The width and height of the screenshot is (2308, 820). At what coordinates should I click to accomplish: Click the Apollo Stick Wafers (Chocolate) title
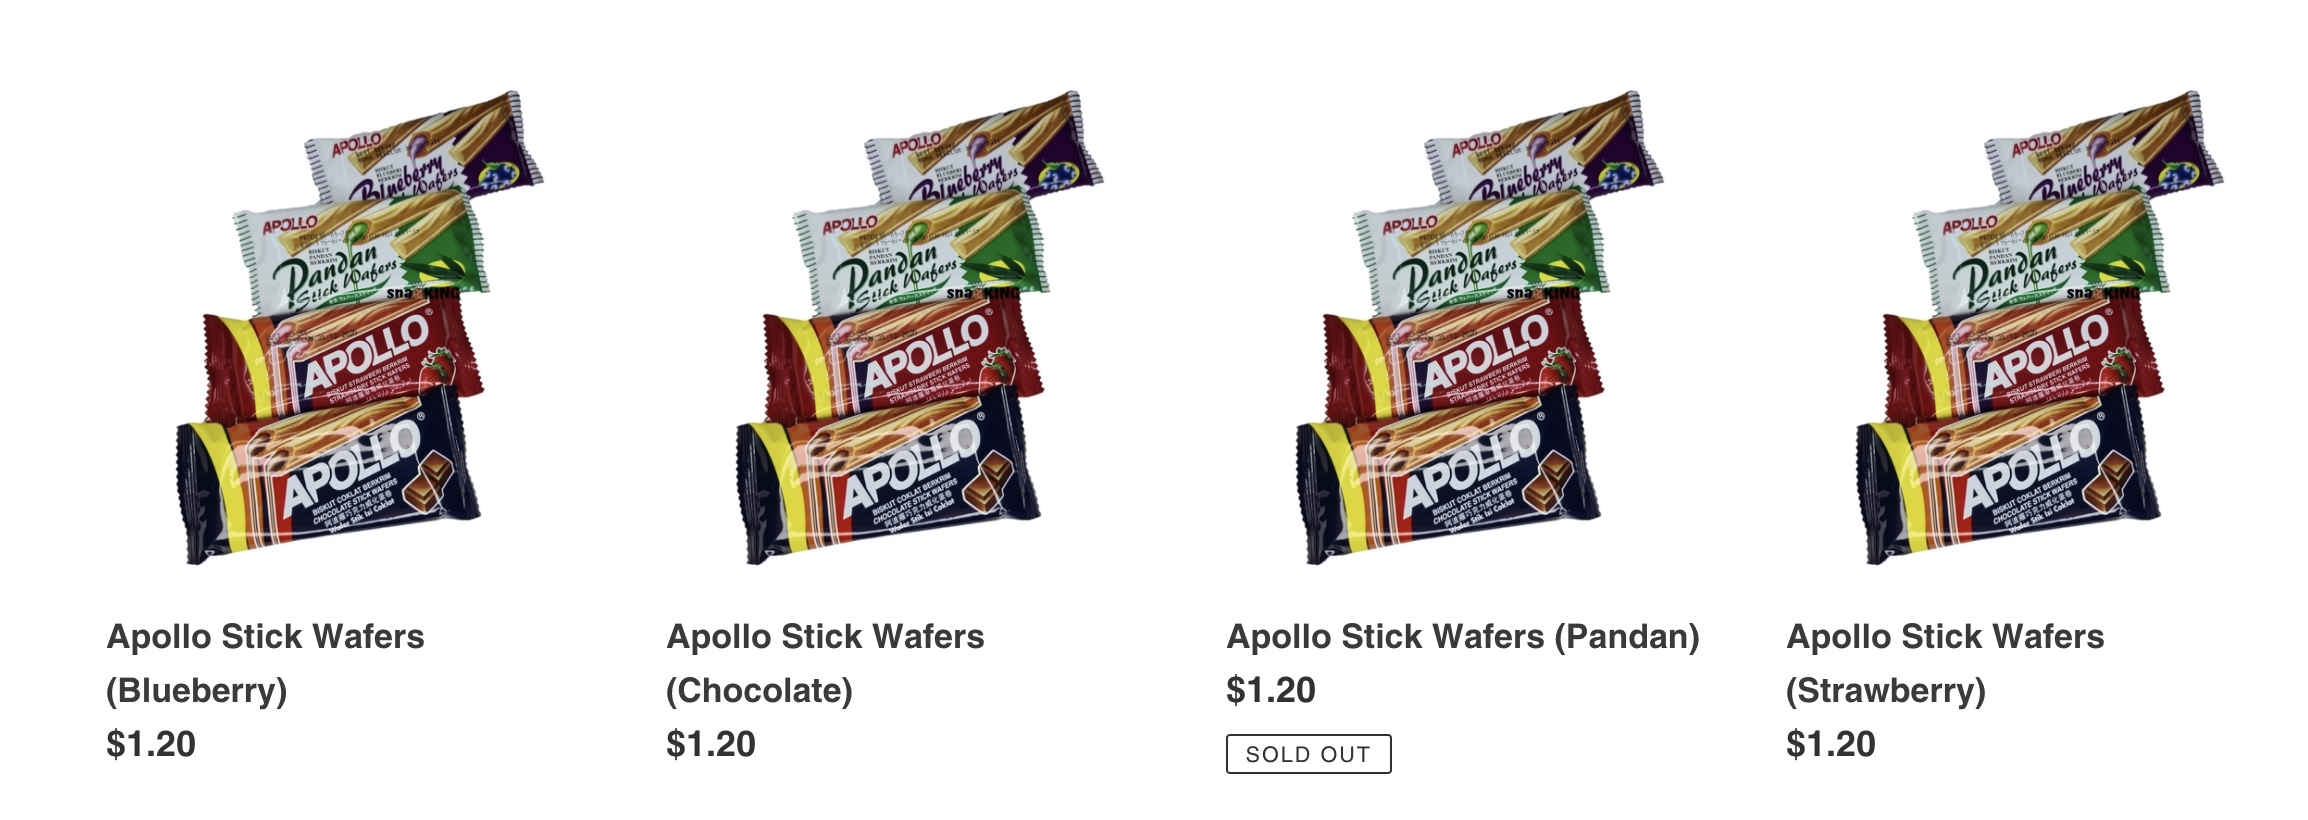(826, 663)
